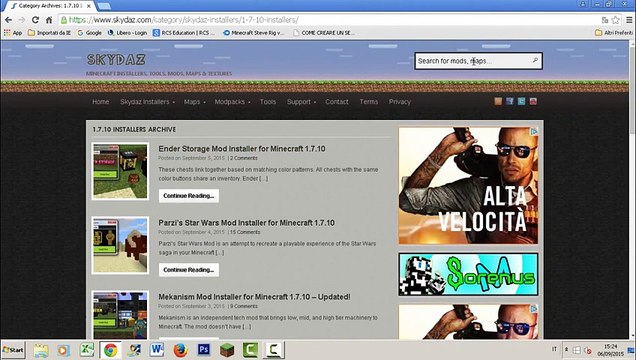Viewport: 636px width, 360px height.
Task: Open the Tools menu item
Action: coord(268,102)
